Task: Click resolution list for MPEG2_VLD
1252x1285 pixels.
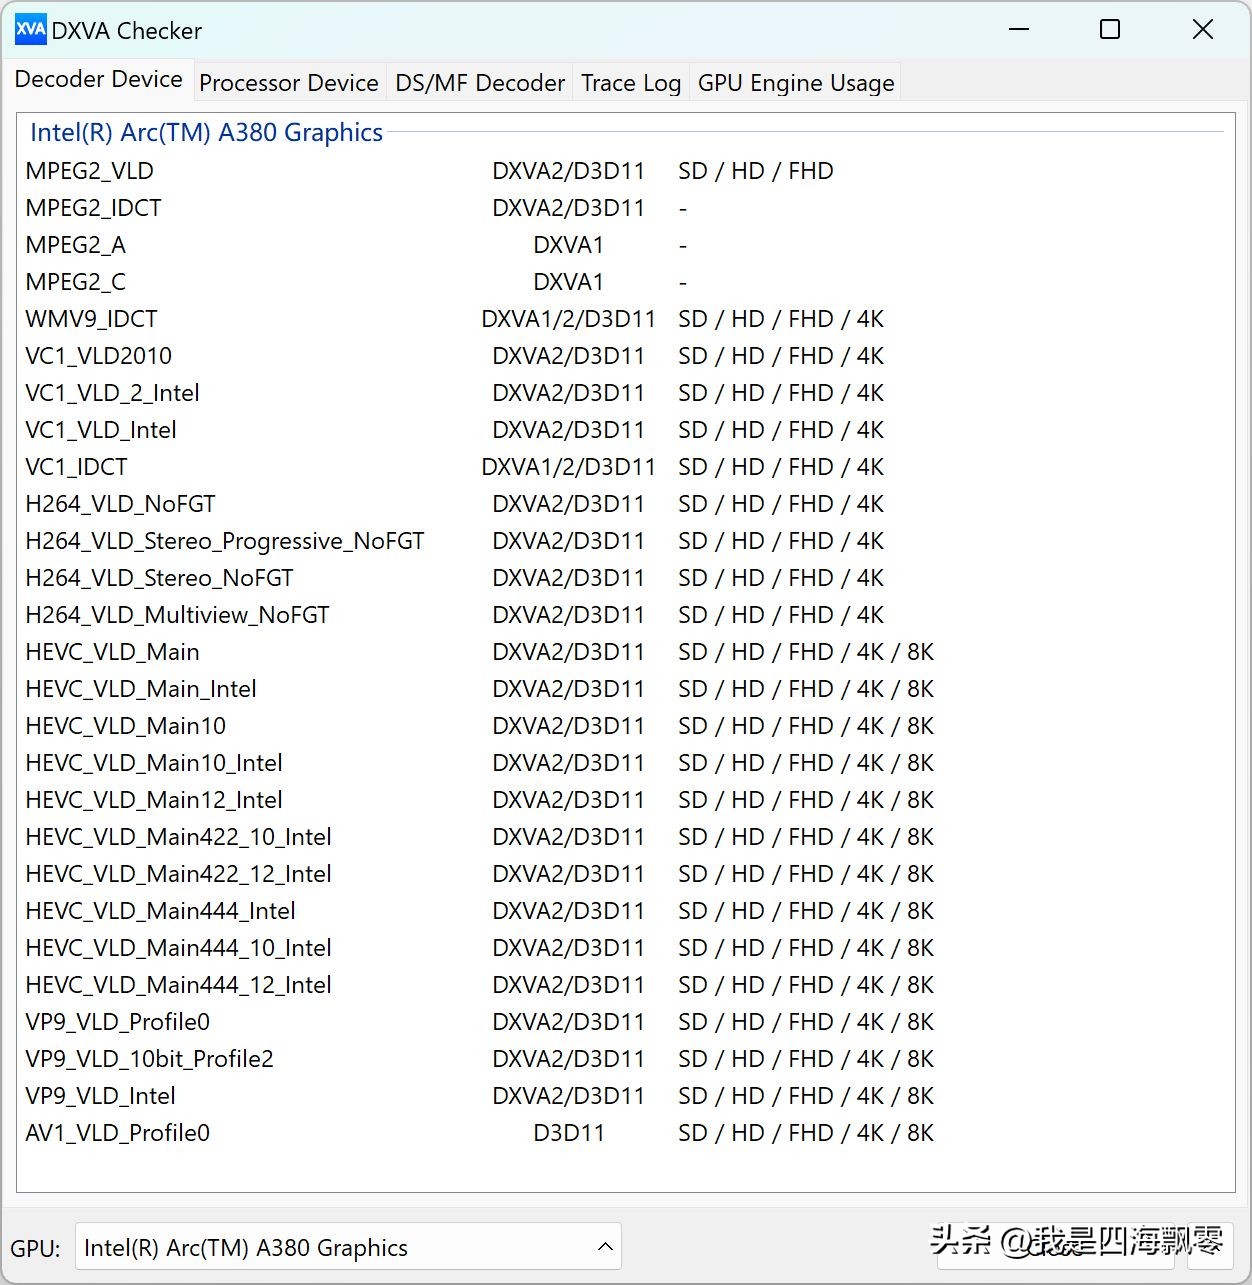Action: pyautogui.click(x=756, y=171)
